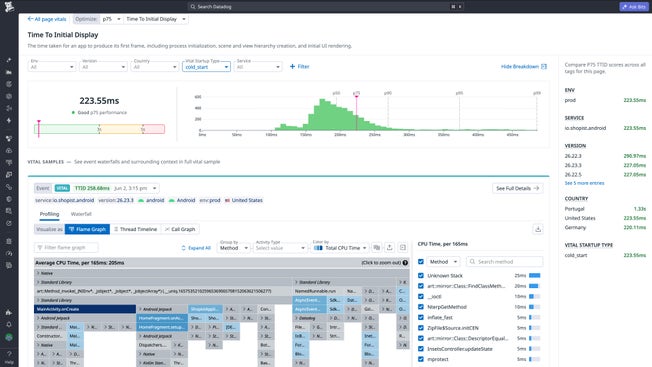Viewport: 652px width, 367px height.
Task: Click the search magnifier in Search Datadog
Action: click(193, 7)
